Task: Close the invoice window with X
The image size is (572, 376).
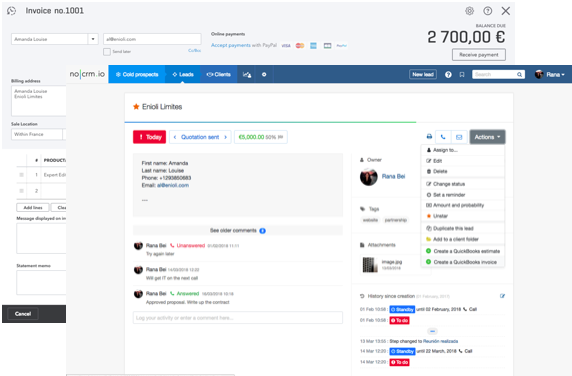Action: 506,11
